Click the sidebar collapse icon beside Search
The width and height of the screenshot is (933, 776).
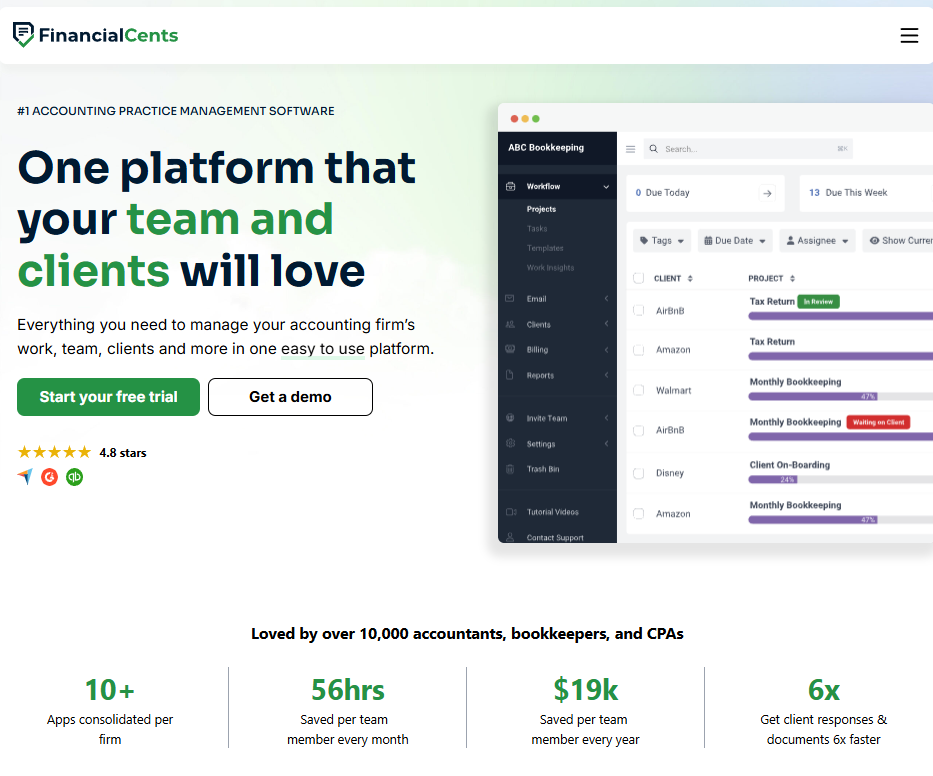click(x=630, y=149)
